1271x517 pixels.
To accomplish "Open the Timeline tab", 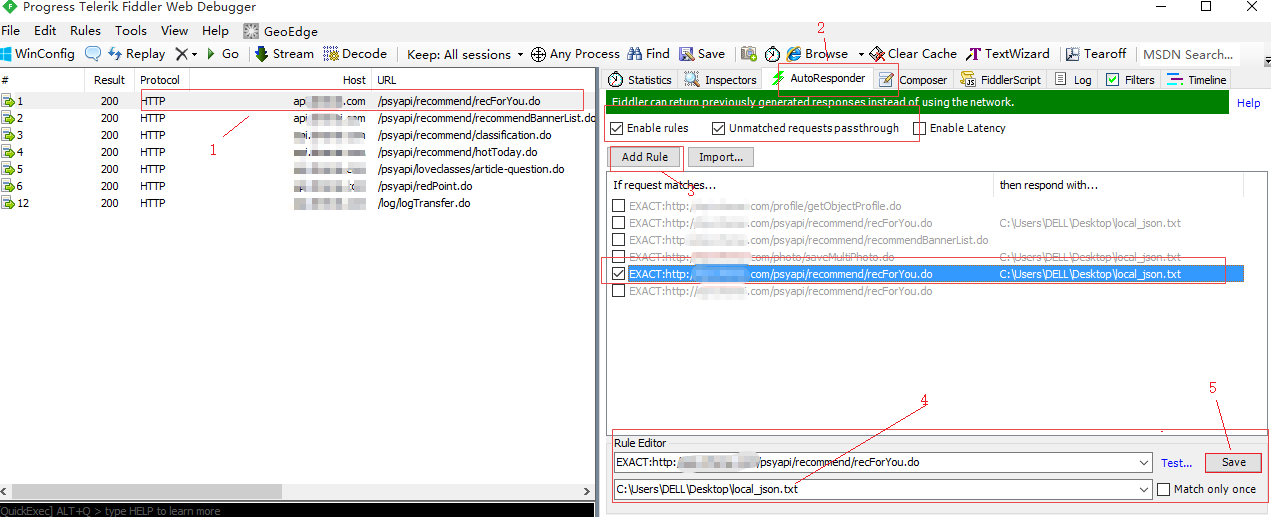I will 1196,80.
